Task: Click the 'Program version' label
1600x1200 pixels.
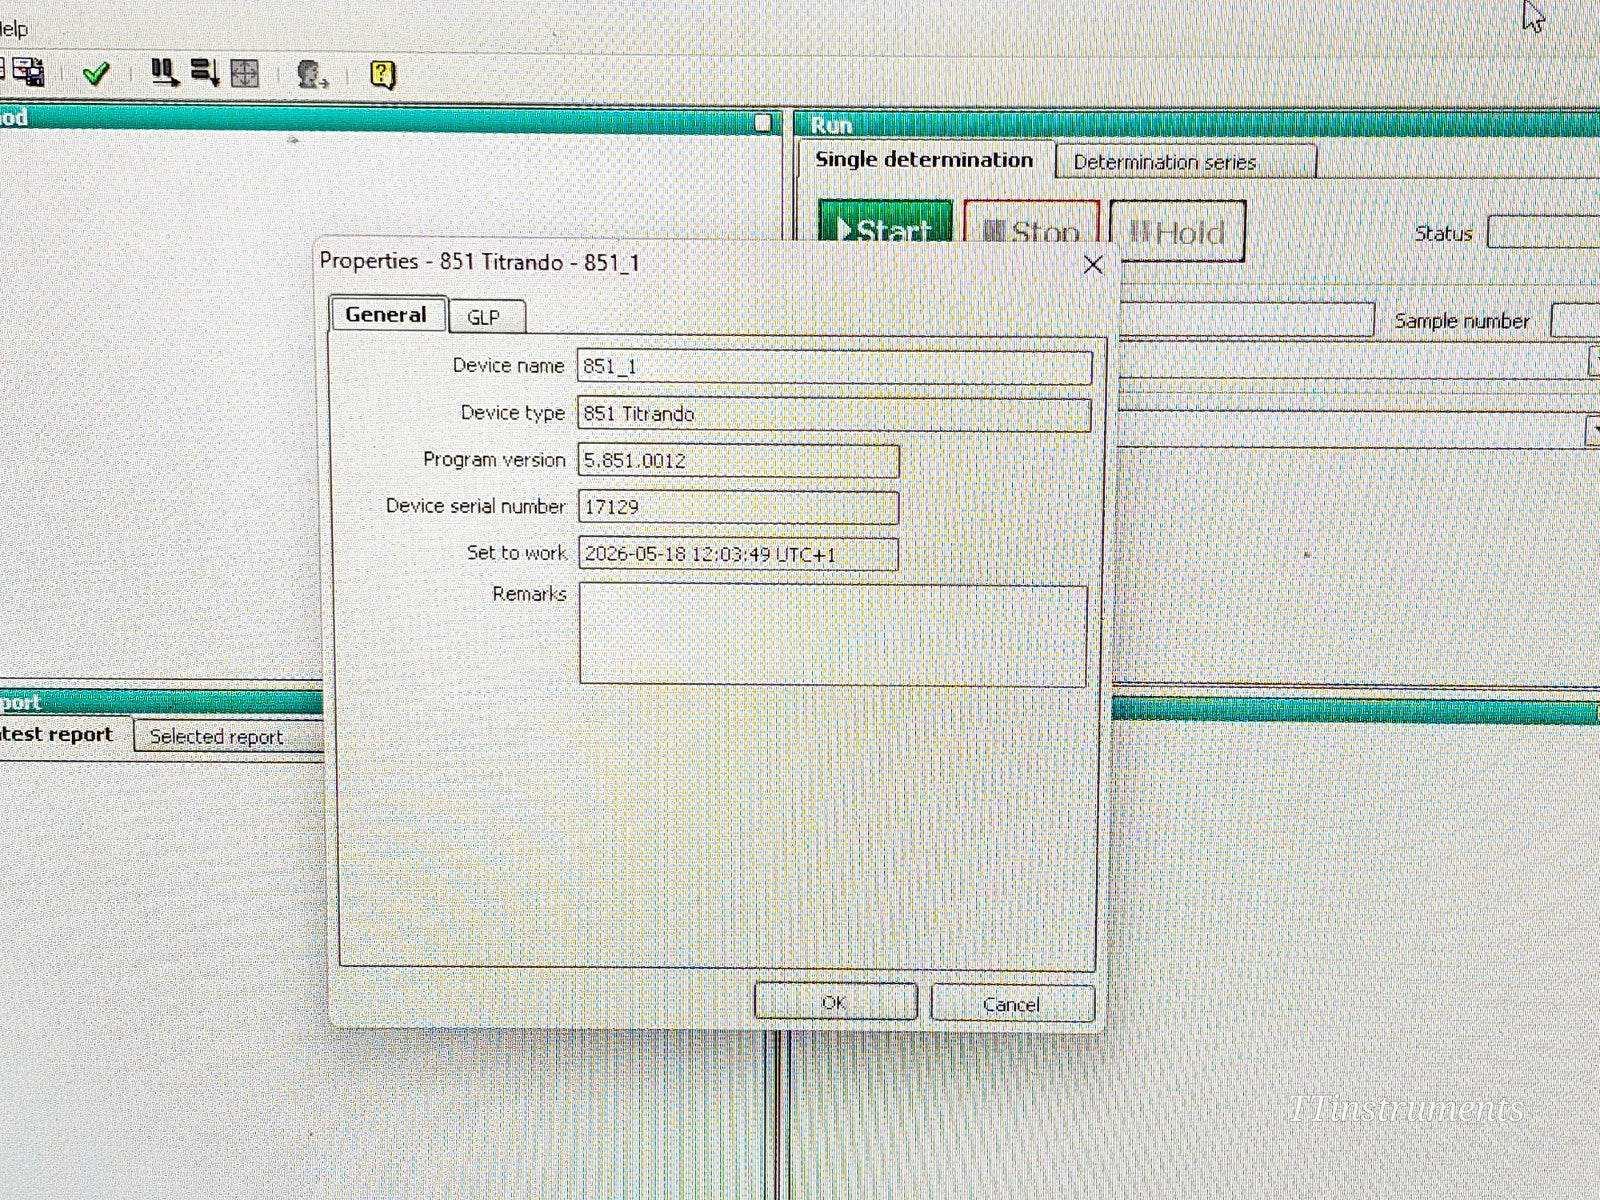Action: point(494,459)
